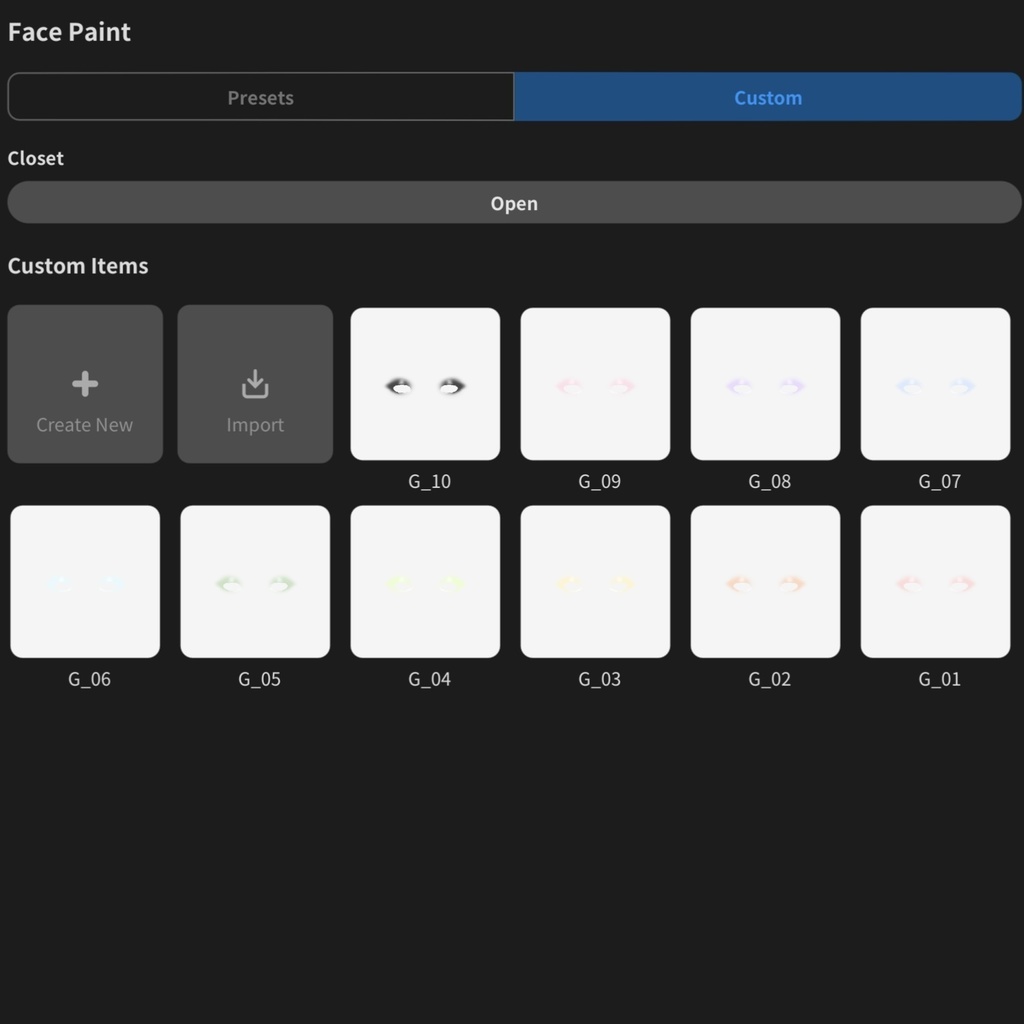The image size is (1024, 1024).
Task: Pick the G_07 blue face paint
Action: click(935, 384)
